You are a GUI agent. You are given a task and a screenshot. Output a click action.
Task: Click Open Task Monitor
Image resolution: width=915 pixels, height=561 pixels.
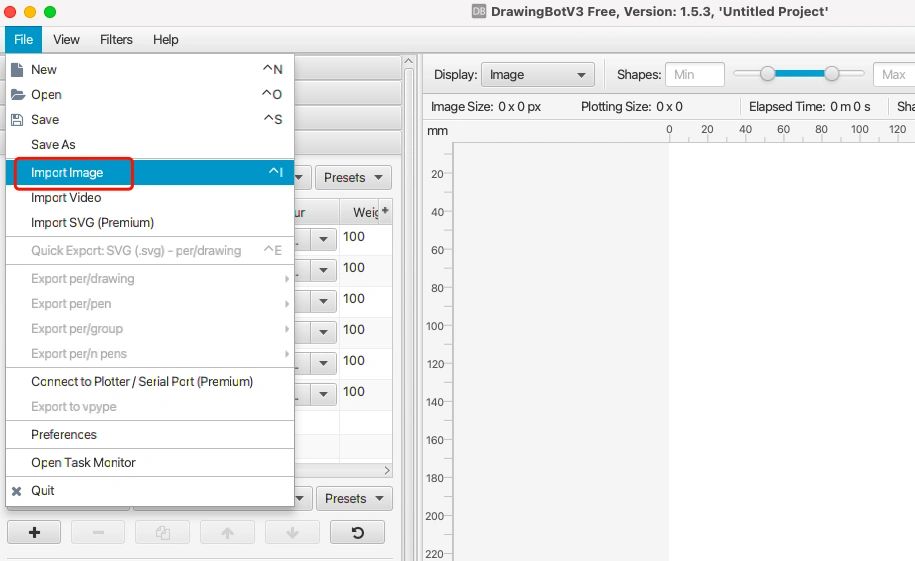point(83,463)
